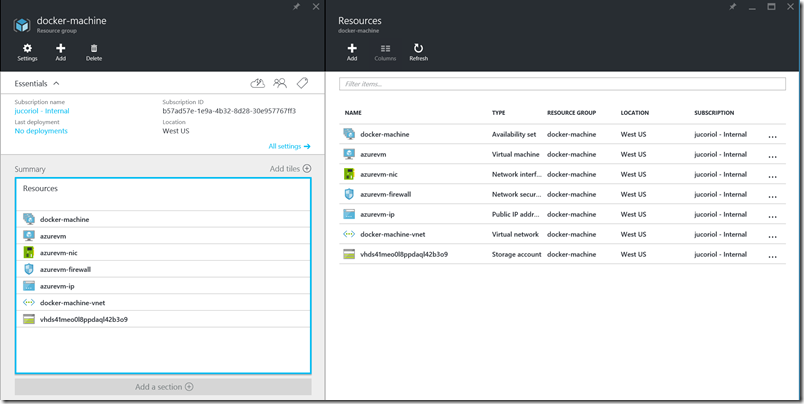Click the azurevm-nic icon in the Summary tile
The height and width of the screenshot is (404, 804).
[x=29, y=252]
